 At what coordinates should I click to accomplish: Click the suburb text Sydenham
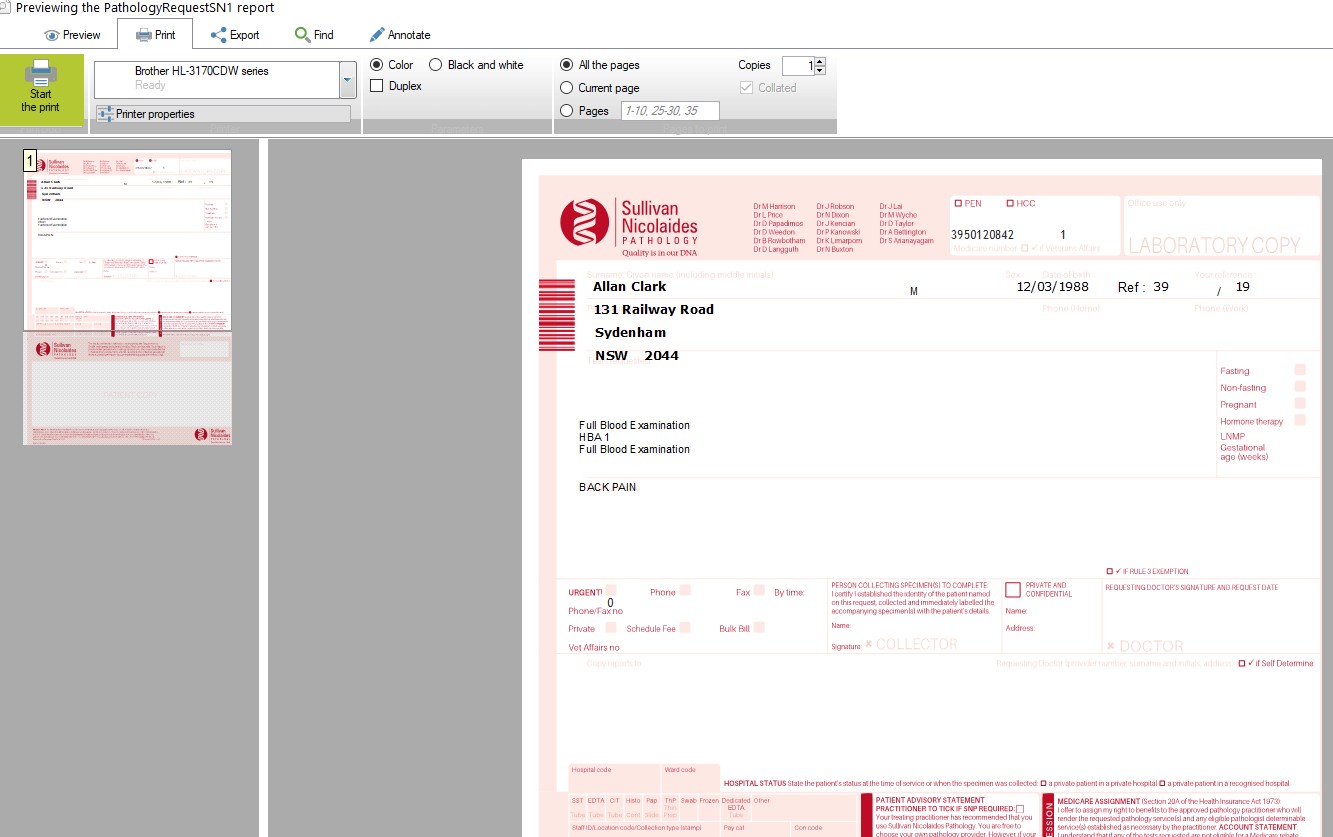(x=630, y=333)
